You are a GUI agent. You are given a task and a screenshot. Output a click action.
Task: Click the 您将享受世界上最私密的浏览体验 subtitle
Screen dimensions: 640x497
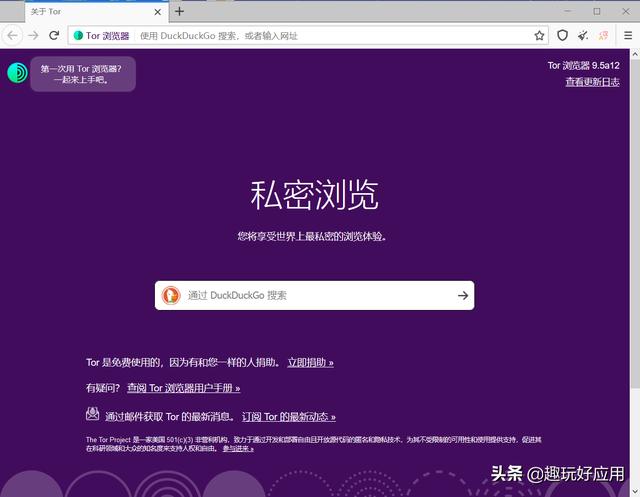(x=312, y=236)
